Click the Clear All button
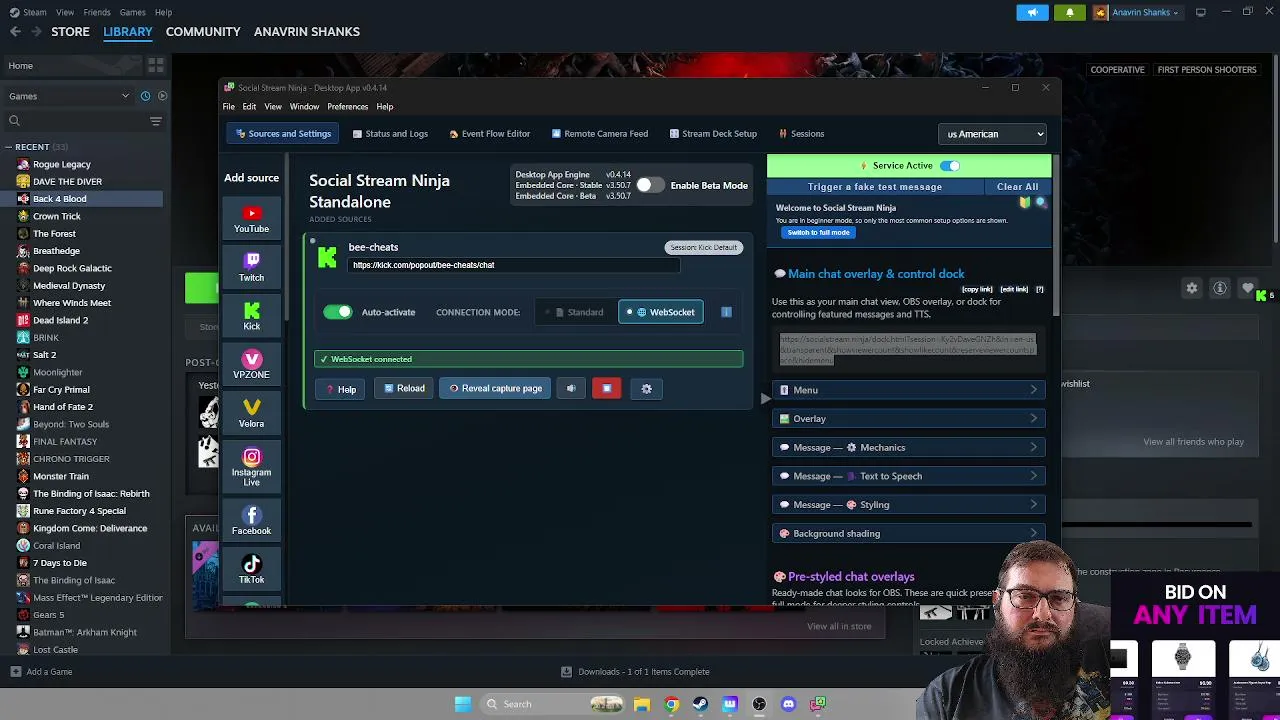 coord(1017,187)
